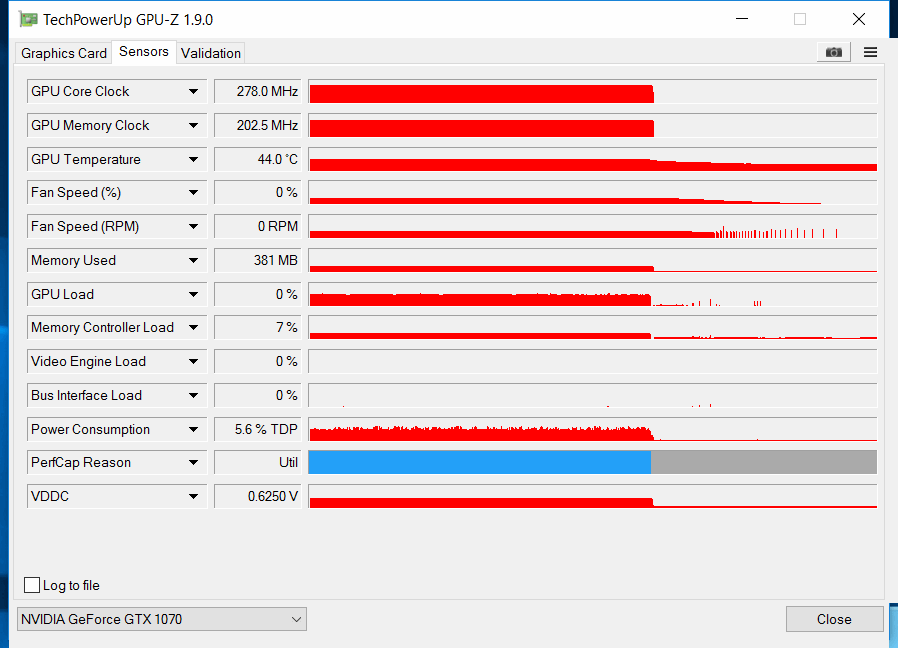Click the GPU Load history graph
The image size is (898, 648).
593,294
